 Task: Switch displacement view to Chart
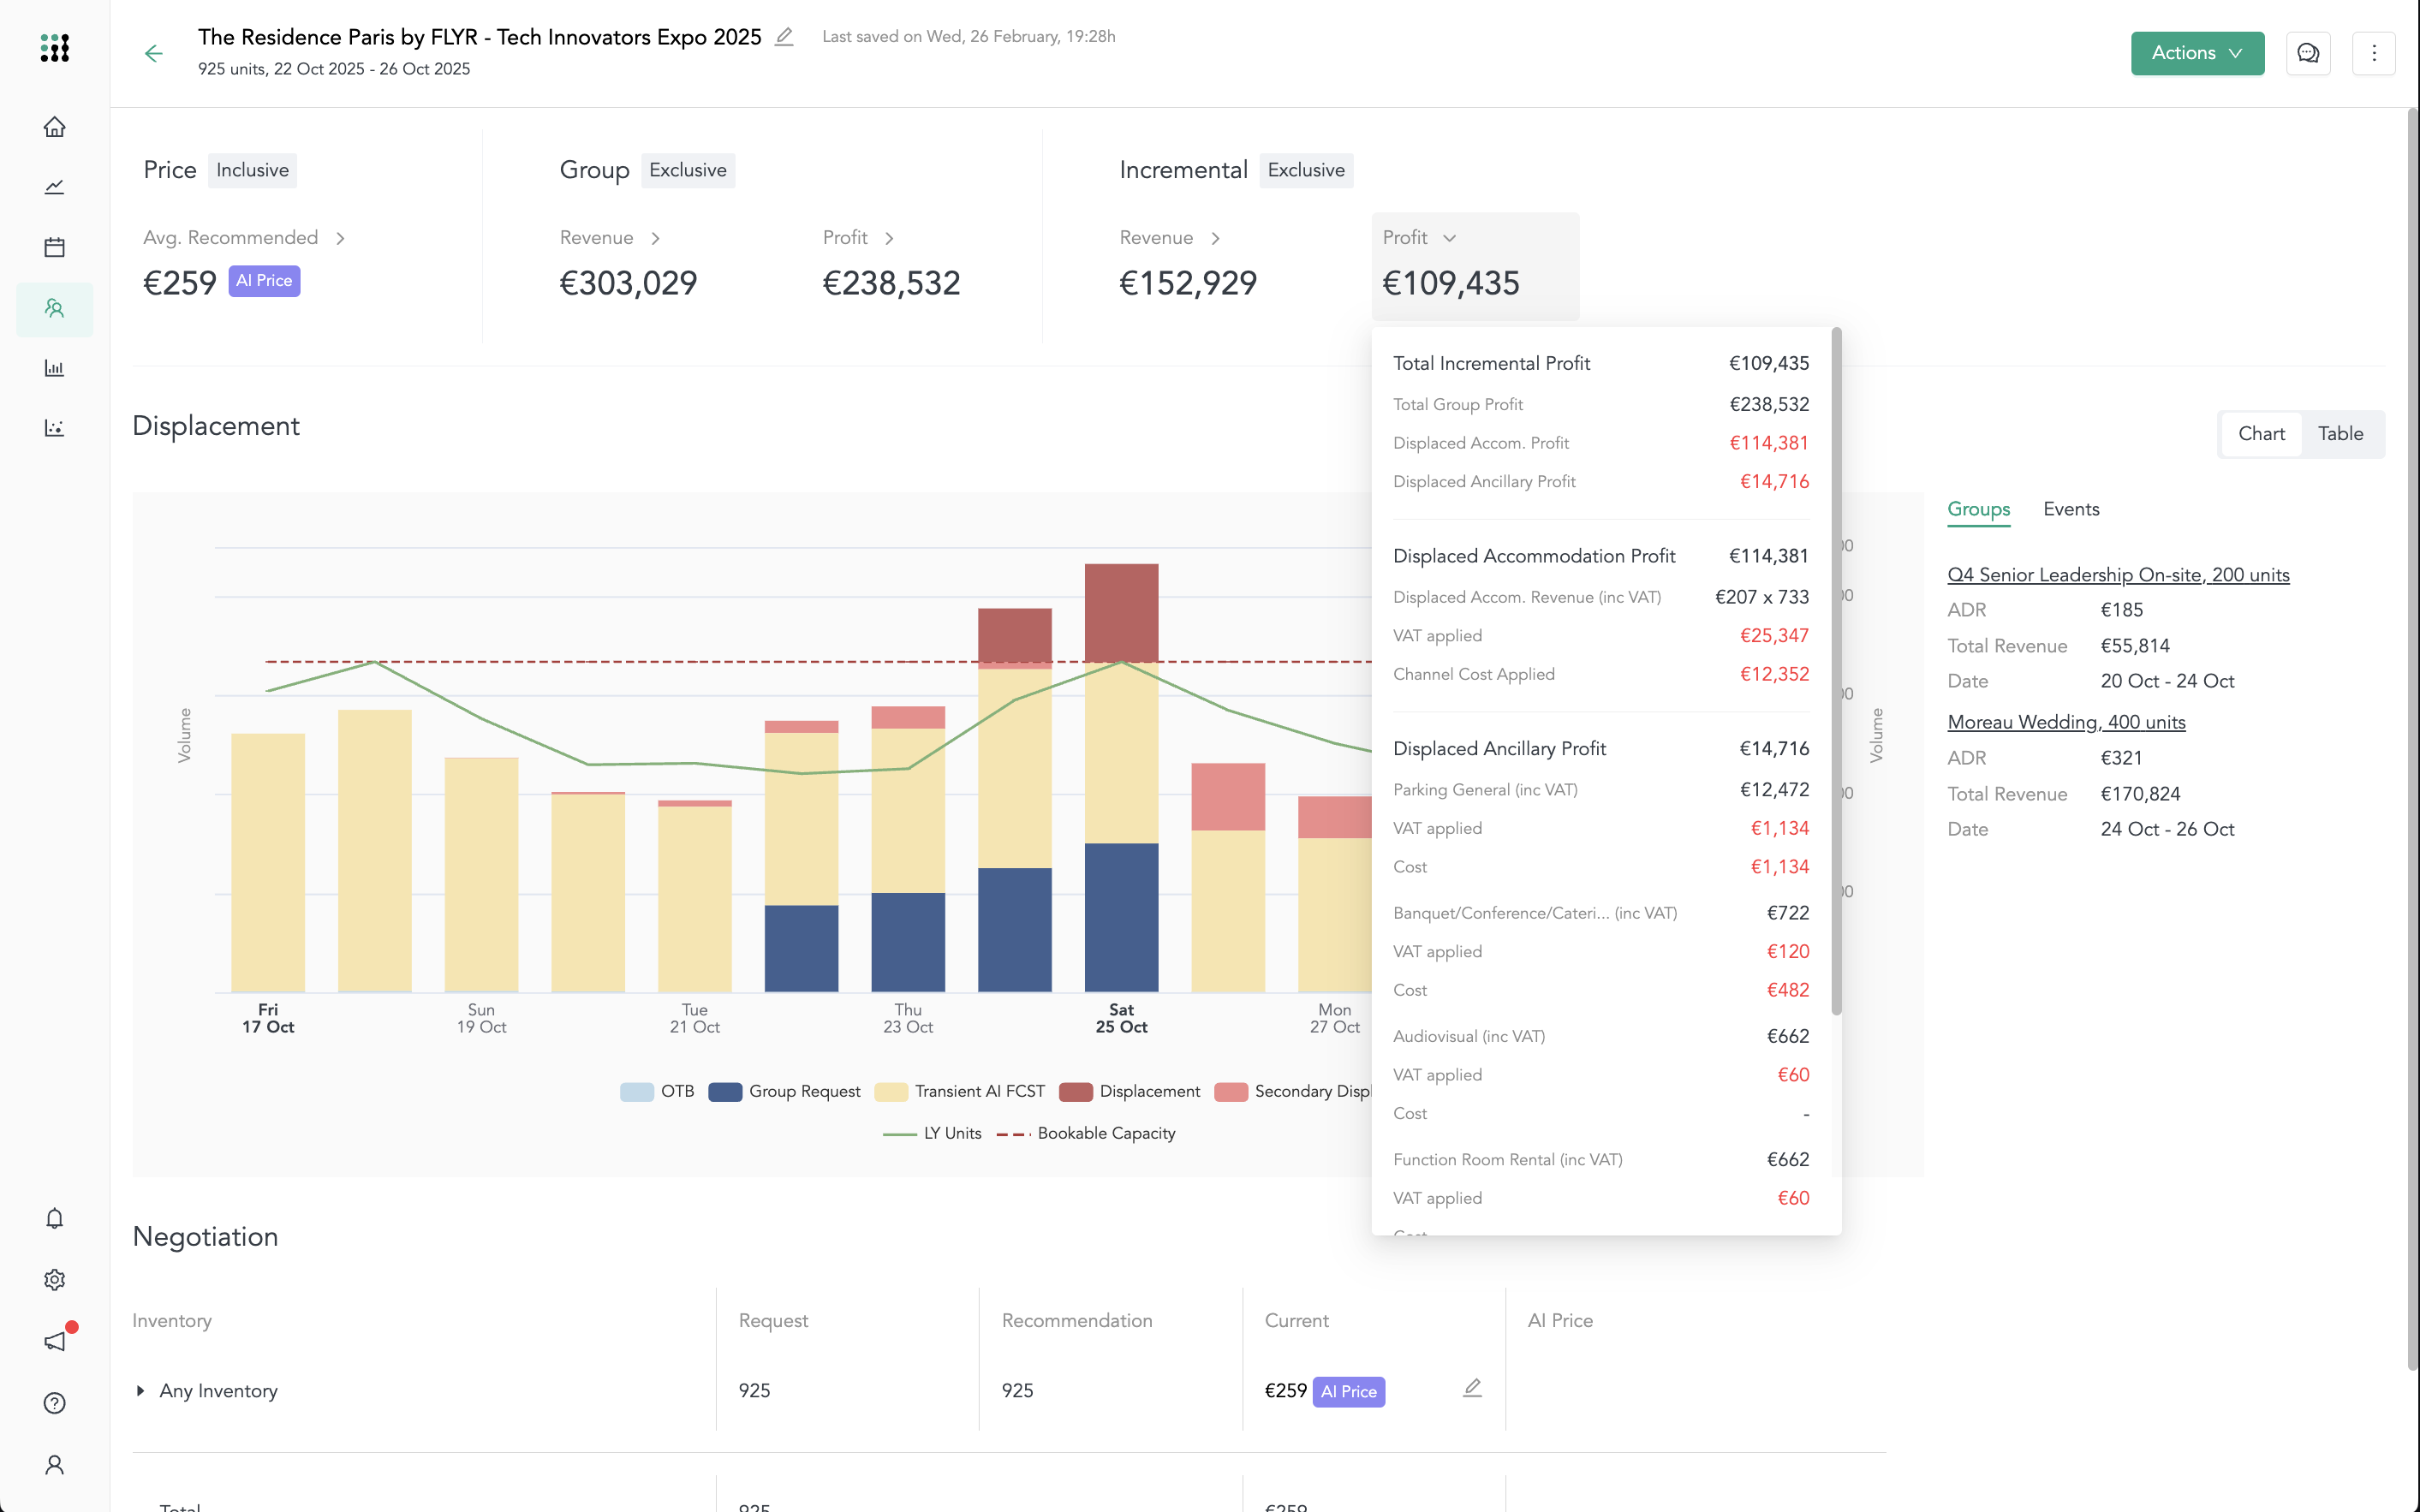click(x=2261, y=434)
